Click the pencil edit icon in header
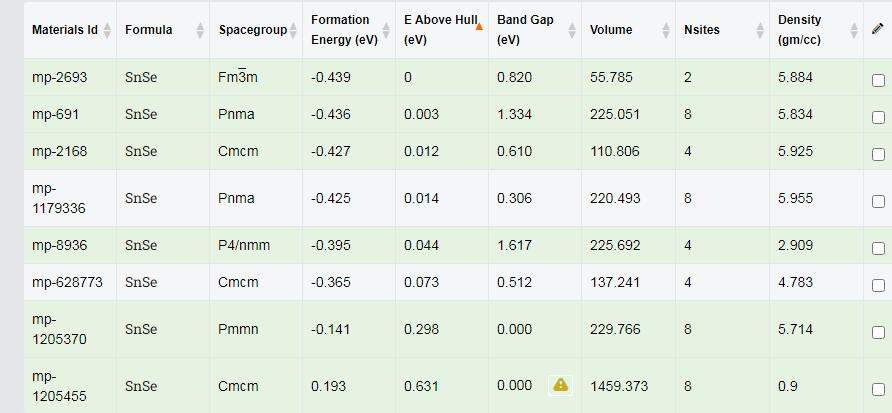The width and height of the screenshot is (892, 413). 878,29
